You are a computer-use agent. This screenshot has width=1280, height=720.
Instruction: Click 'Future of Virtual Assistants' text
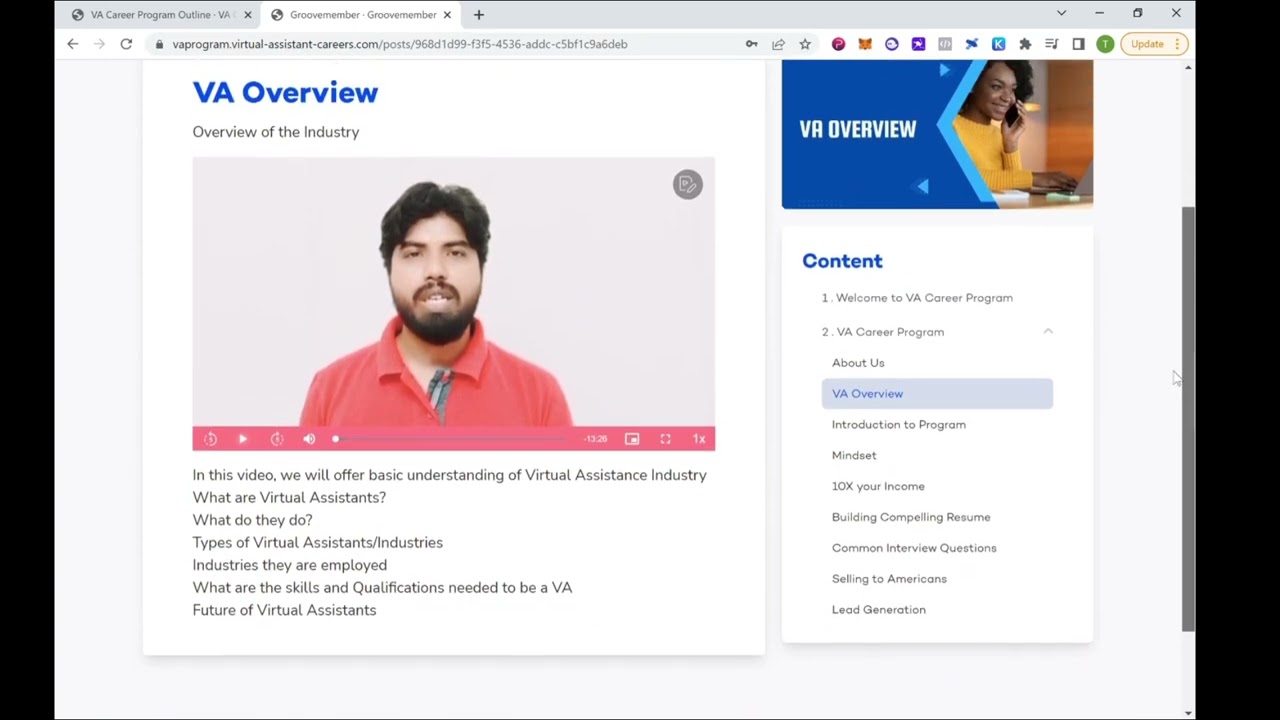click(284, 610)
